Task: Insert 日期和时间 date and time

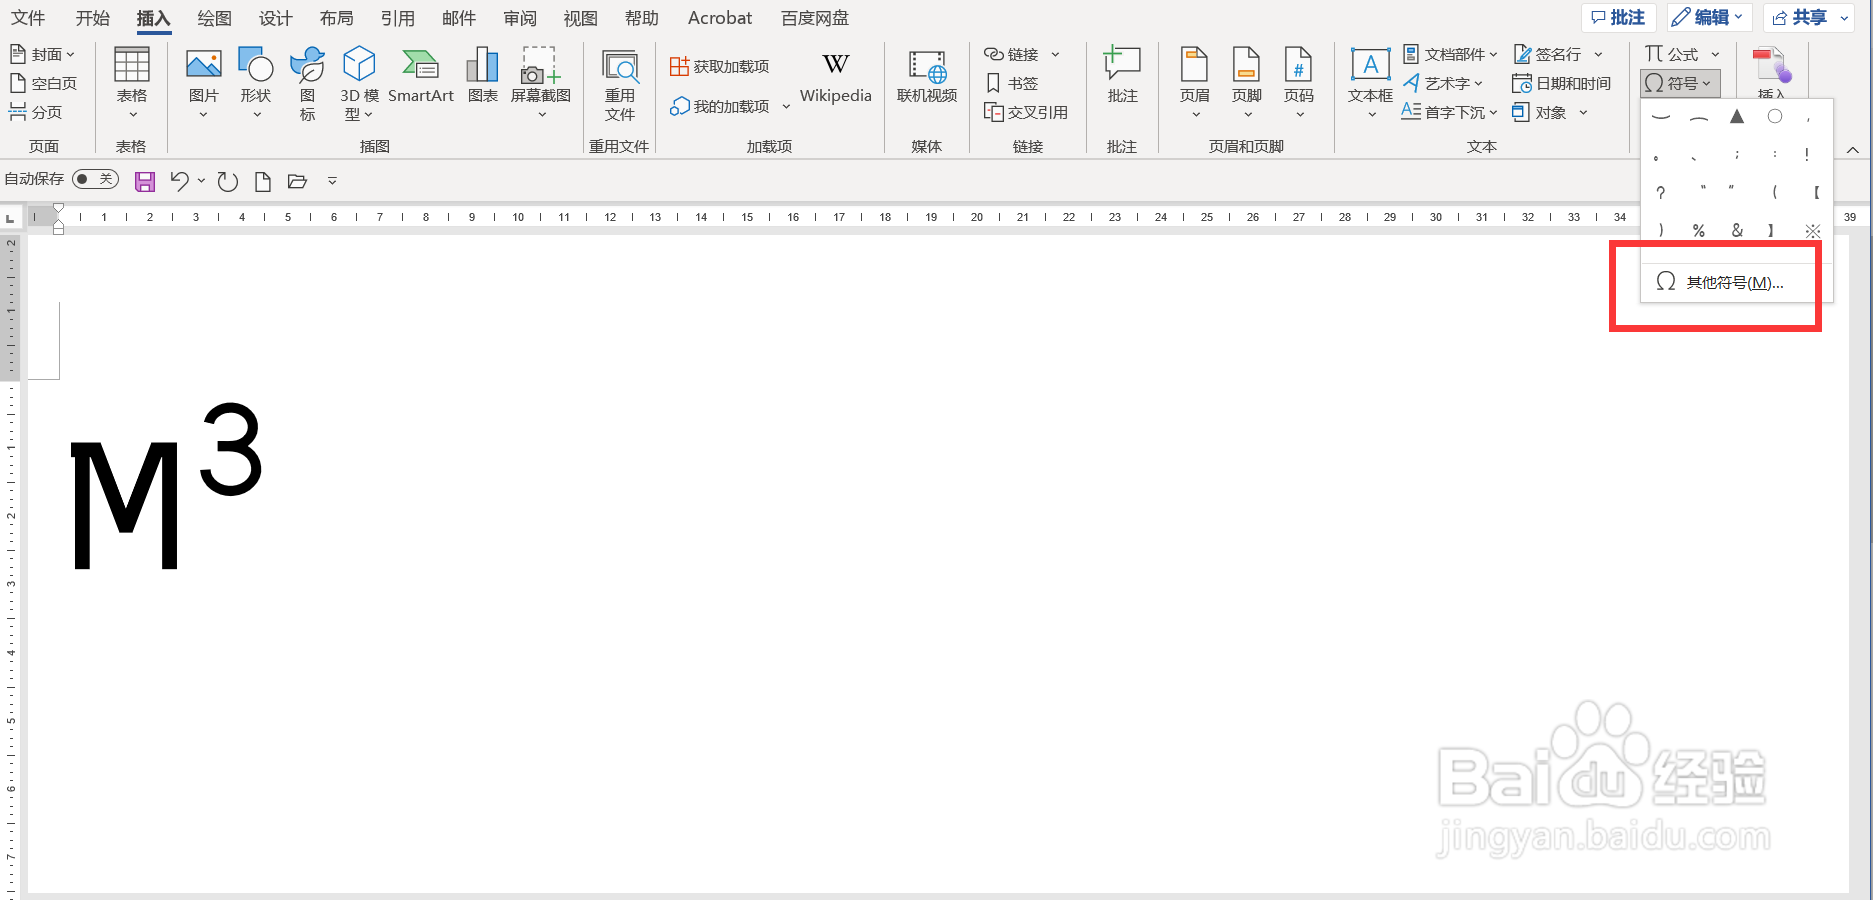Action: coord(1562,83)
